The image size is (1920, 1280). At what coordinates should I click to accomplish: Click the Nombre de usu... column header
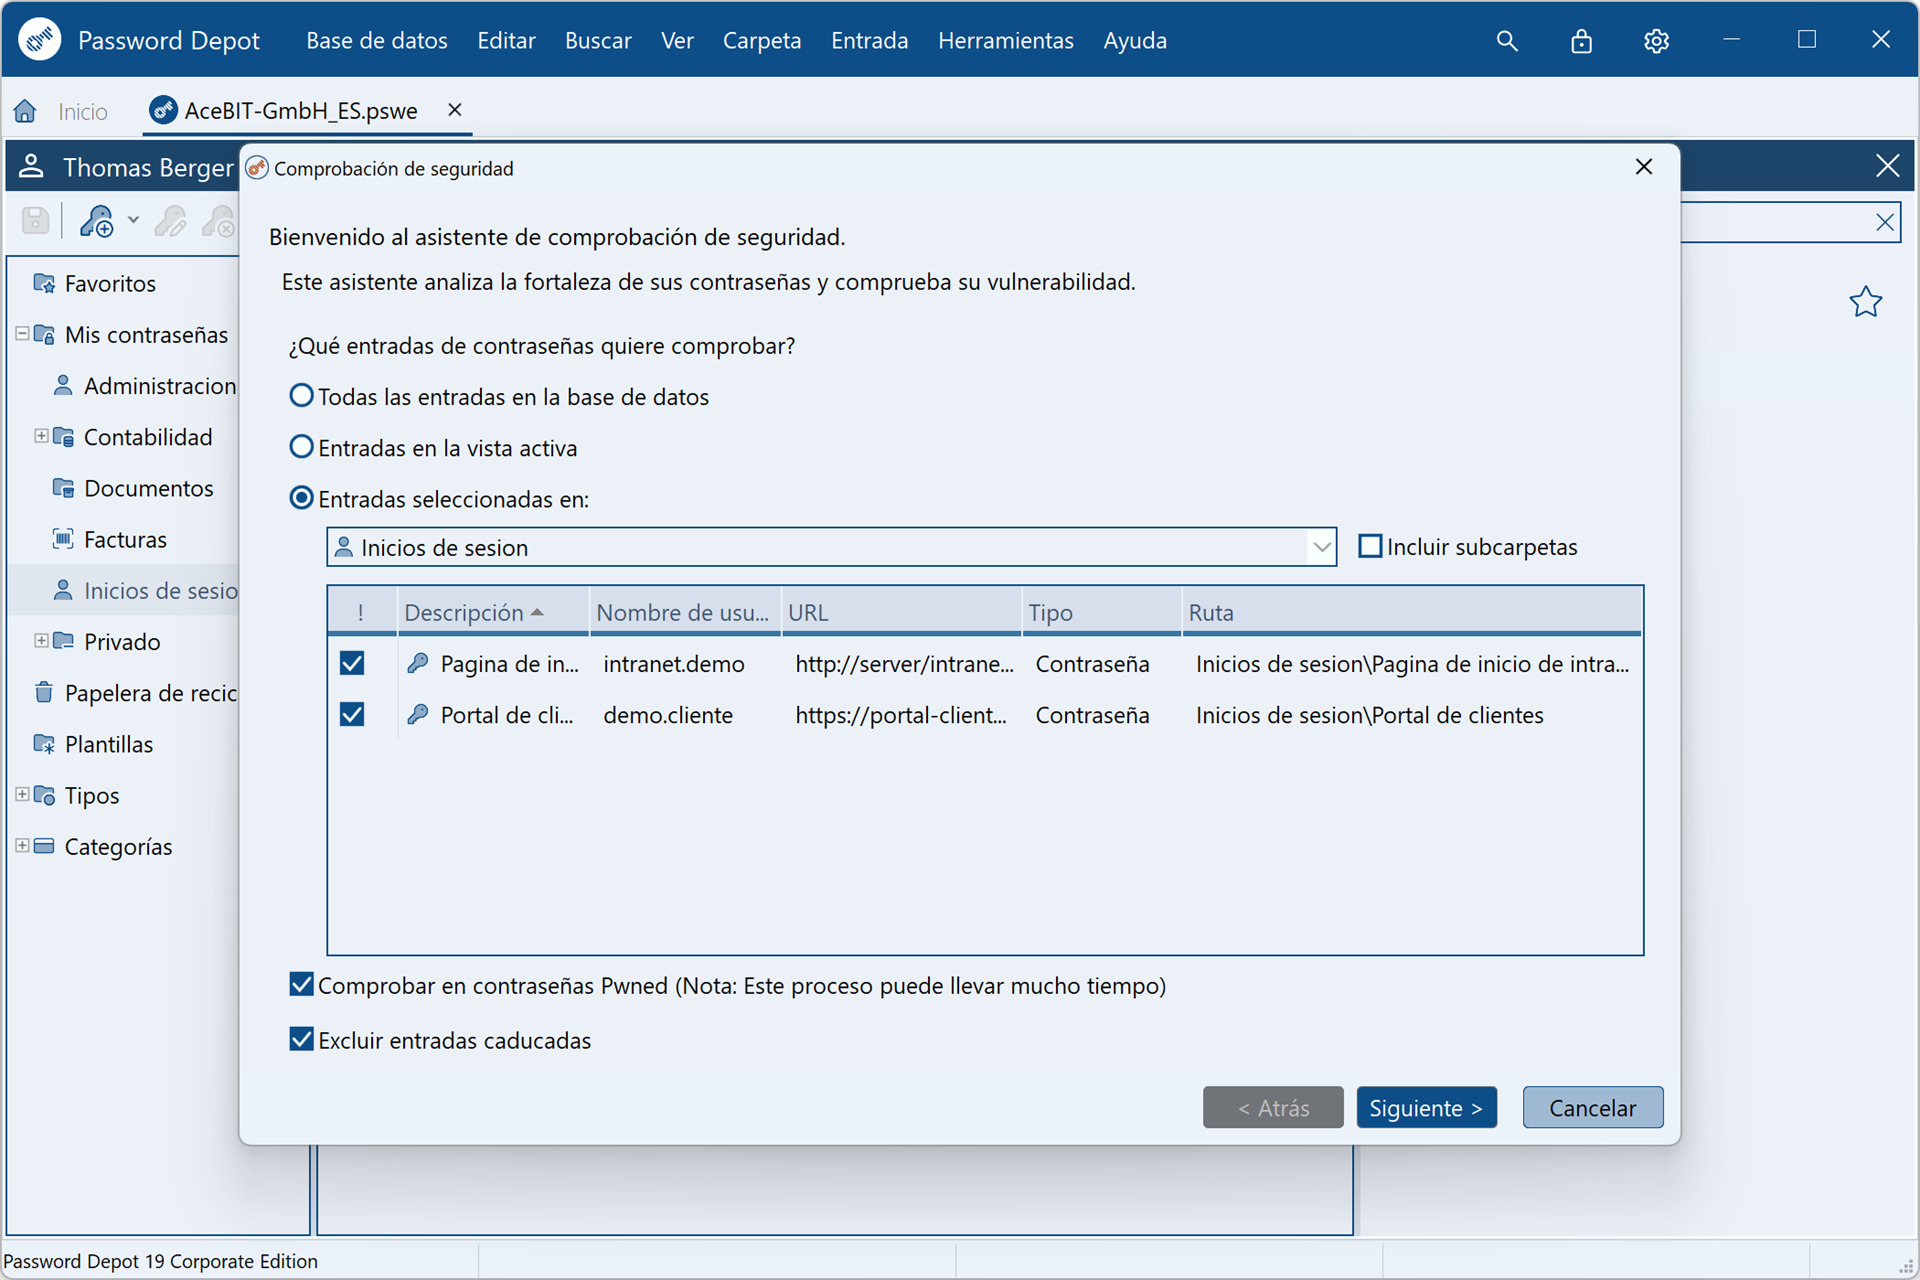(x=685, y=612)
